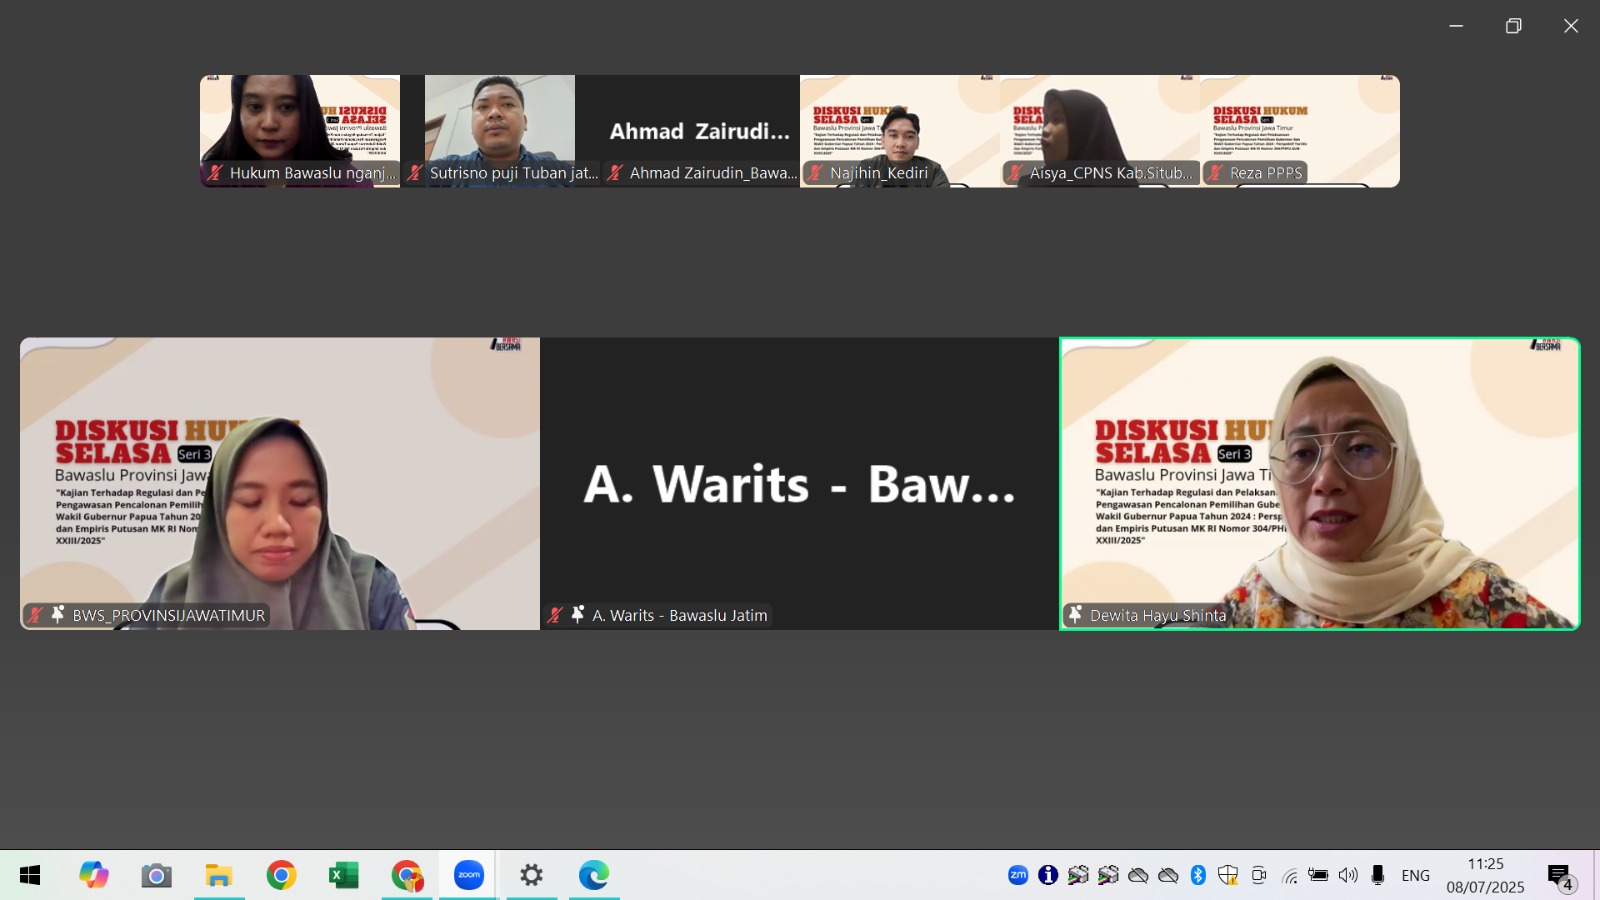Viewport: 1600px width, 900px height.
Task: Launch Microsoft Edge from the taskbar
Action: pos(594,875)
